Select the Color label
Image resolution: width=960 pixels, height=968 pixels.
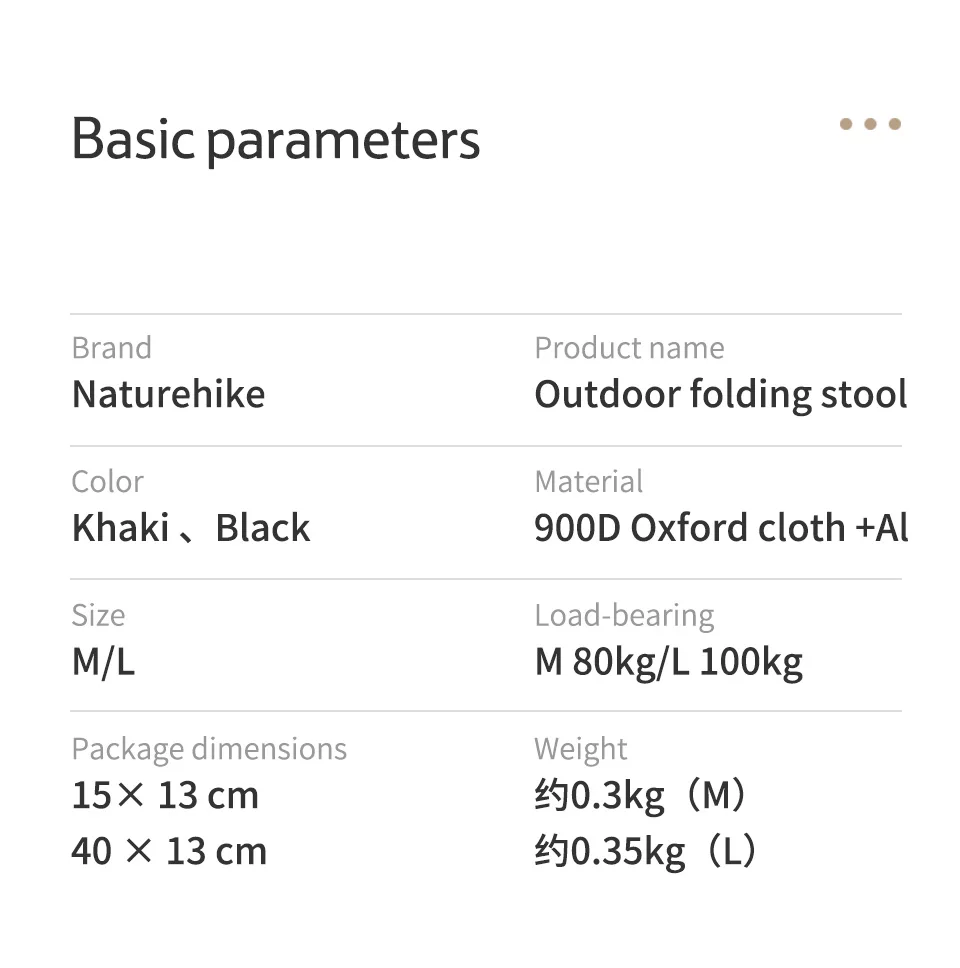pos(107,482)
